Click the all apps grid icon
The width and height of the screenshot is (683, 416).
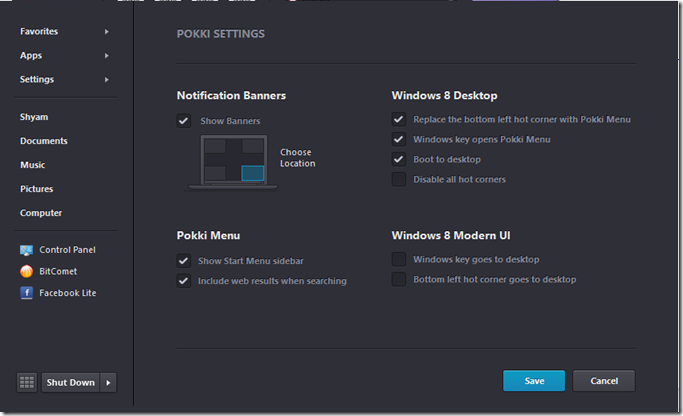click(27, 382)
